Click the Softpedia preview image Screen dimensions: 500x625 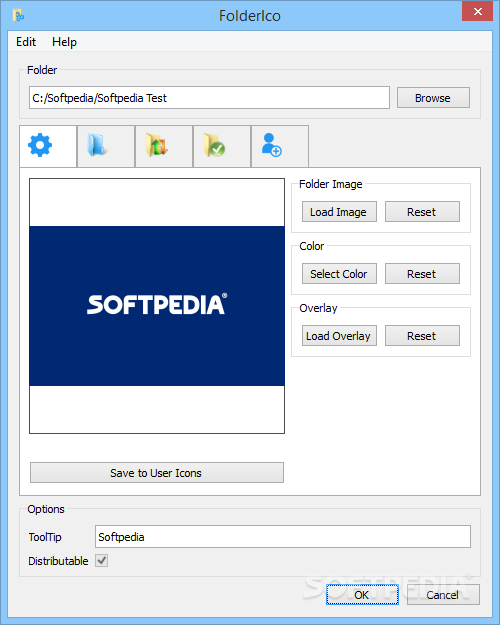tap(157, 306)
